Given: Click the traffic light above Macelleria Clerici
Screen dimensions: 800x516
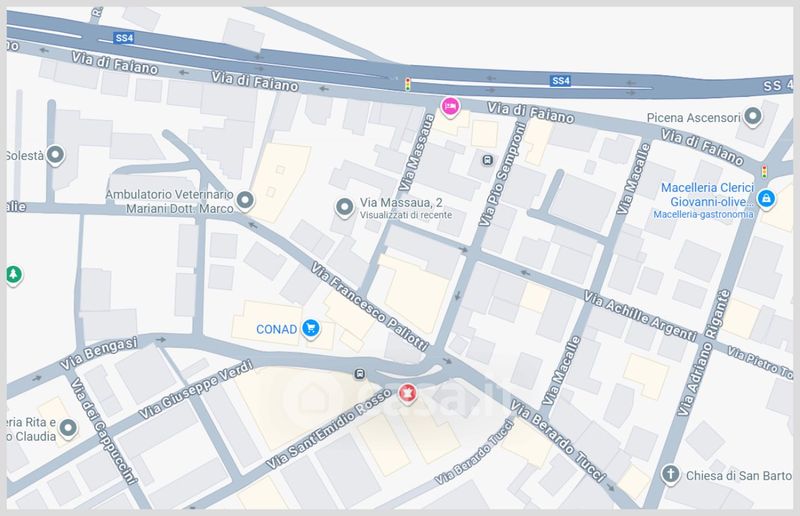Looking at the screenshot, I should point(766,170).
